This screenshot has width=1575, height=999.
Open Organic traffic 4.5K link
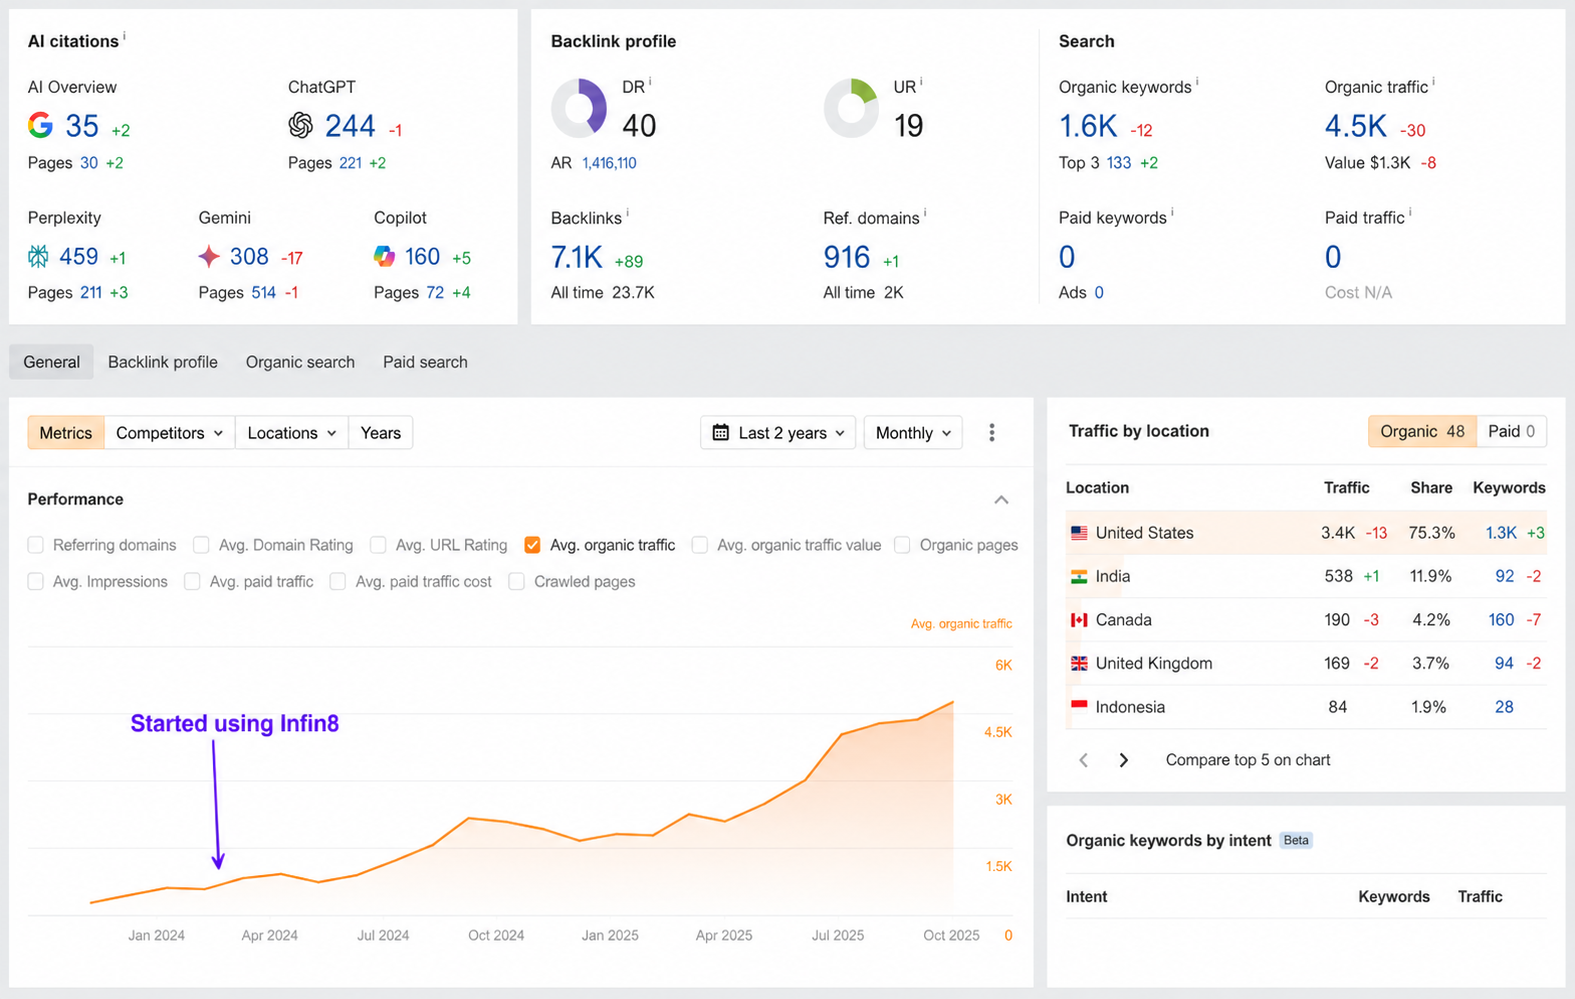1355,126
